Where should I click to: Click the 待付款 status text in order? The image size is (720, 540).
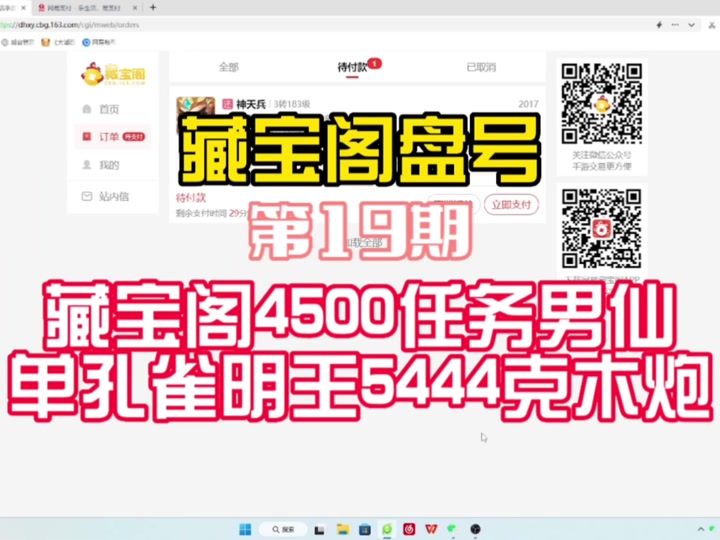click(x=191, y=198)
